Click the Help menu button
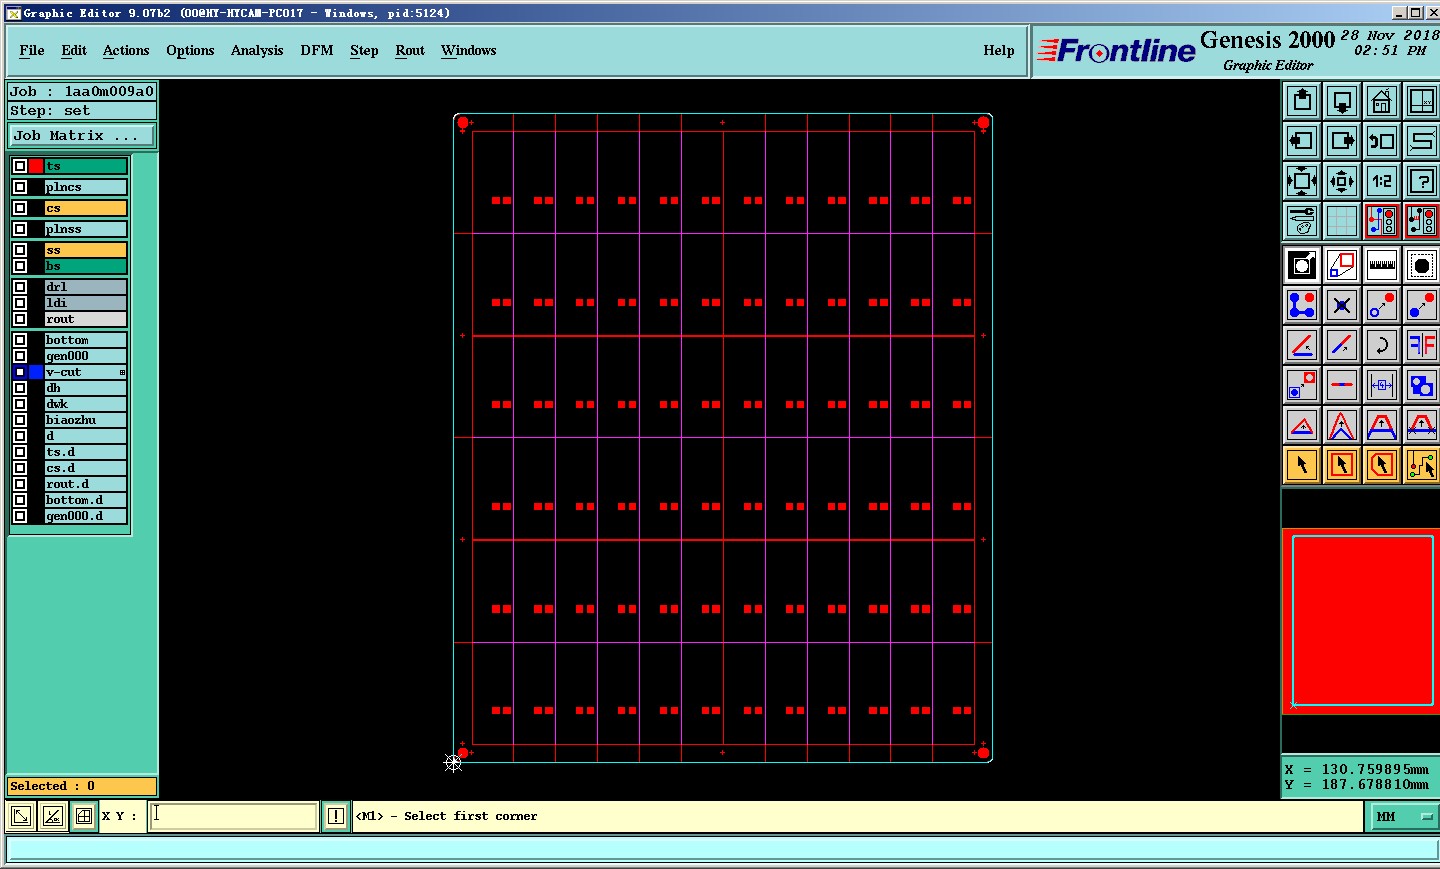Screen dimensions: 1440x869 pos(999,51)
